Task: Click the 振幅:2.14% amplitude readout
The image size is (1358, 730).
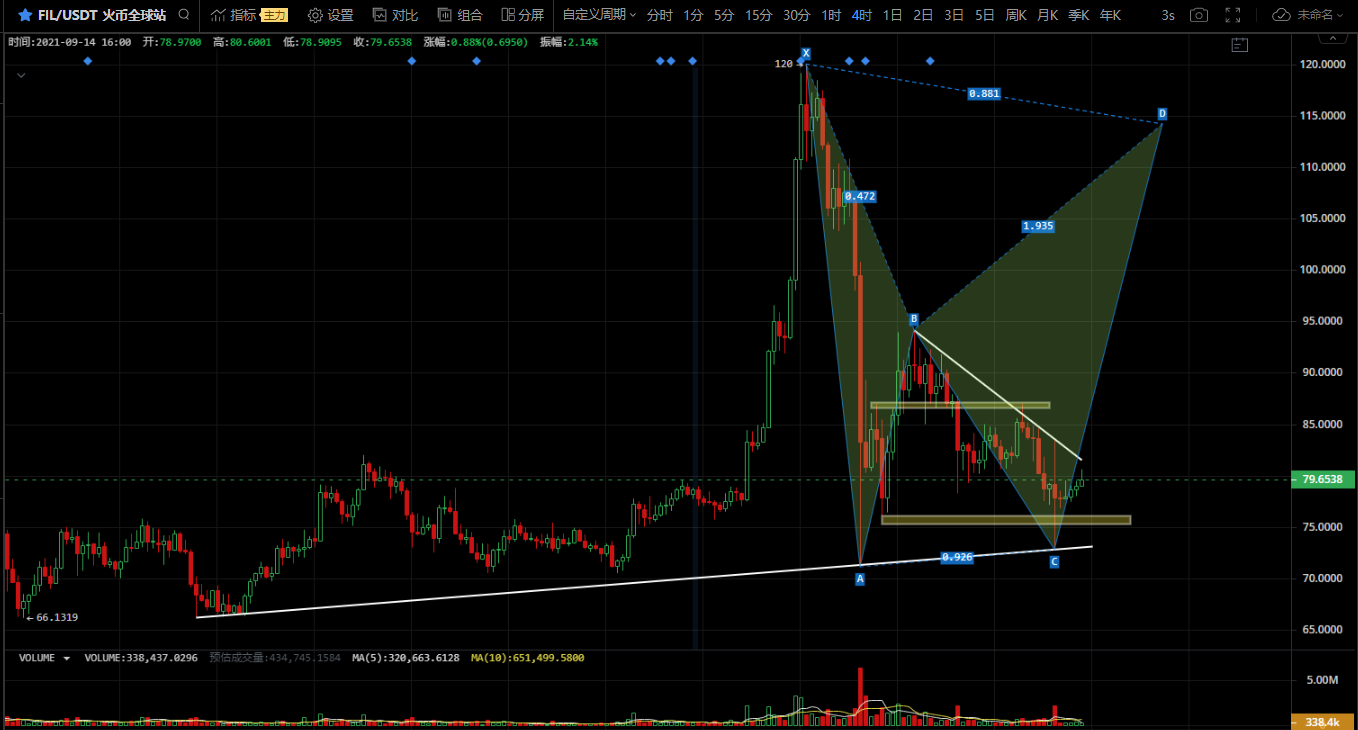Action: tap(569, 42)
